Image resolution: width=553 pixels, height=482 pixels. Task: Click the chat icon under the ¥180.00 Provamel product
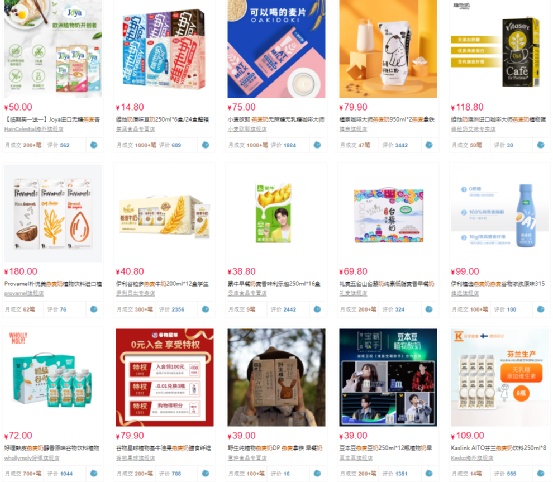(94, 309)
